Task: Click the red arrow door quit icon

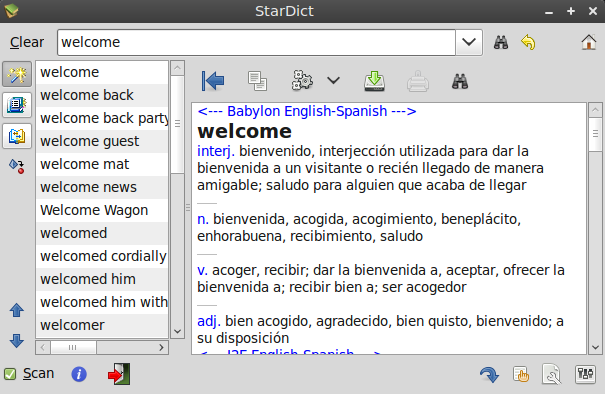Action: [119, 374]
